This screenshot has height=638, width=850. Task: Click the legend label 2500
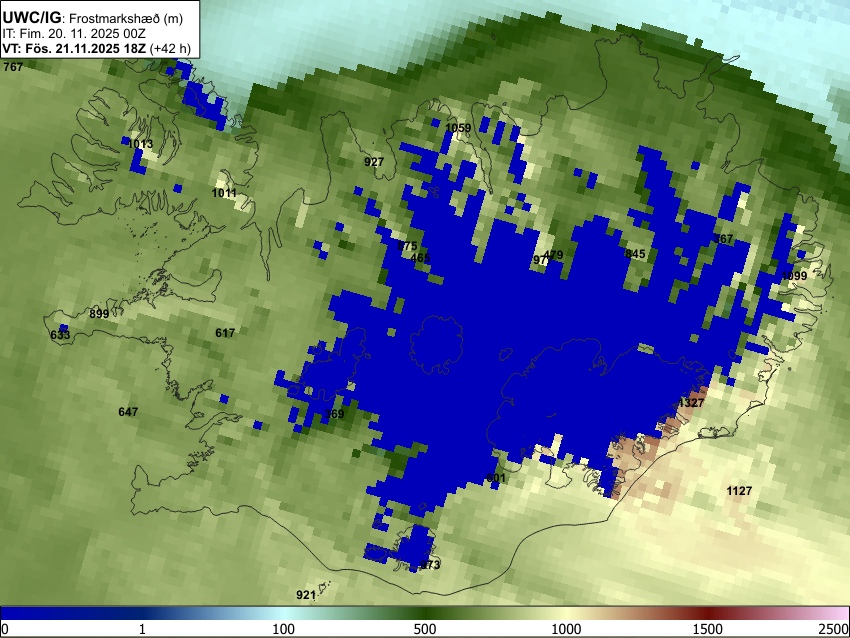(835, 629)
